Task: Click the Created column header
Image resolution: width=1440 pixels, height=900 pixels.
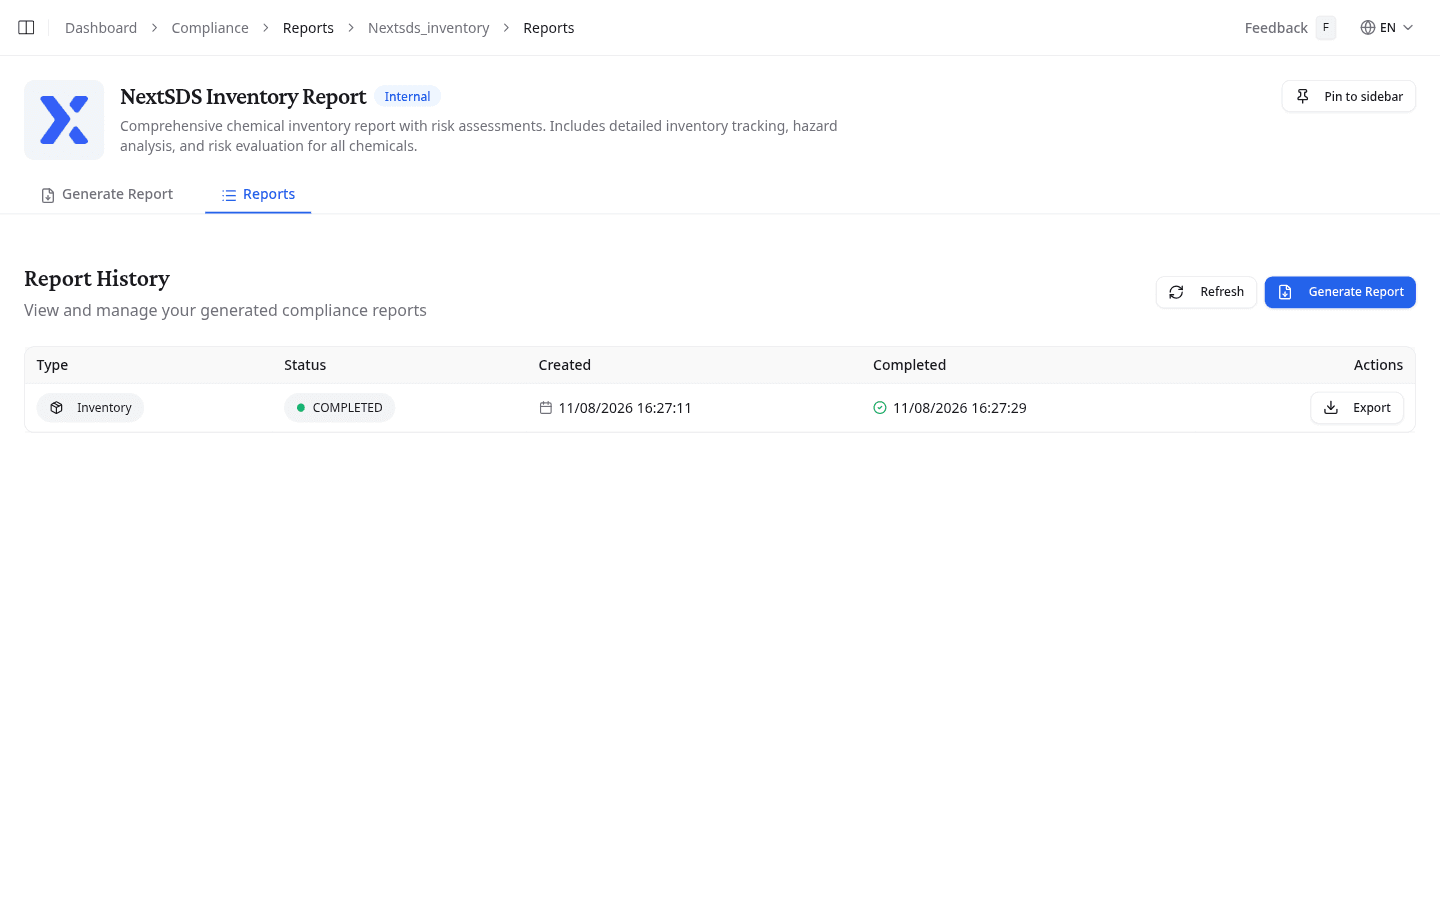Action: point(565,365)
